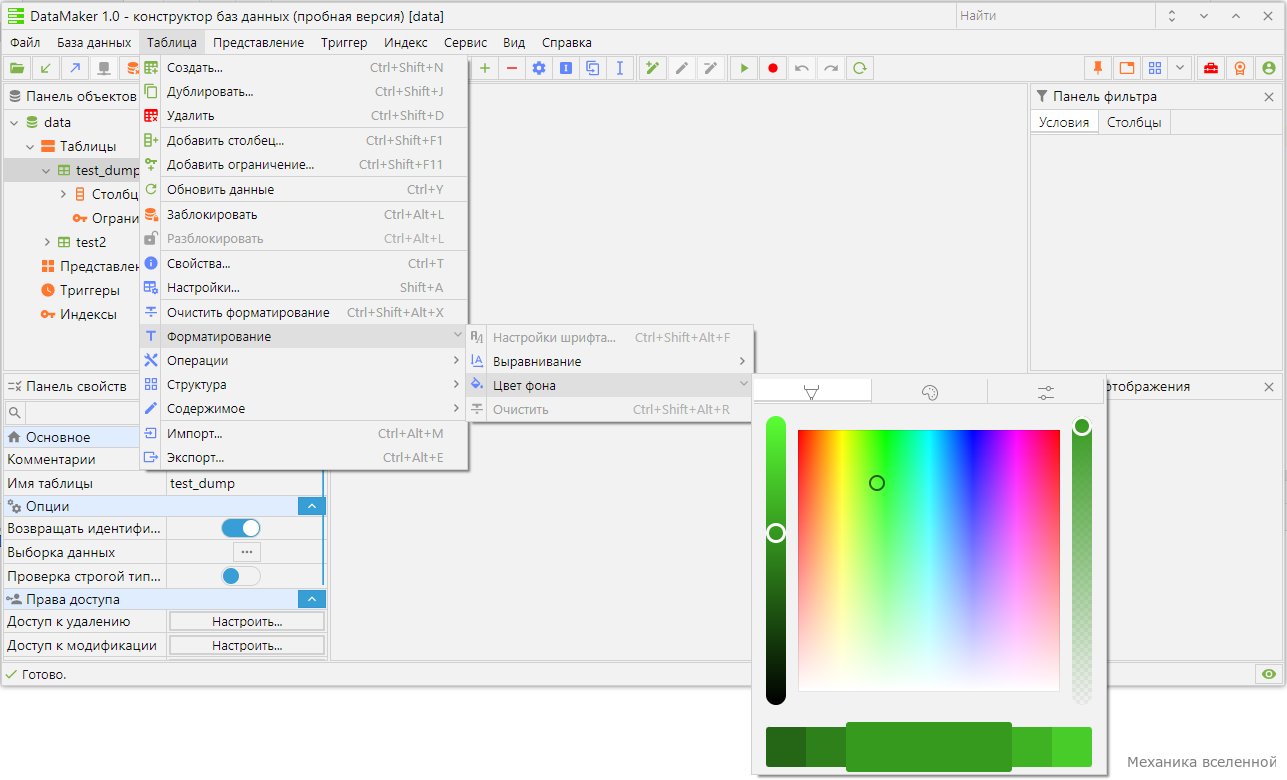Viewport: 1287px width, 780px height.
Task: Click the green down-left arrow toolbar icon
Action: (x=45, y=68)
